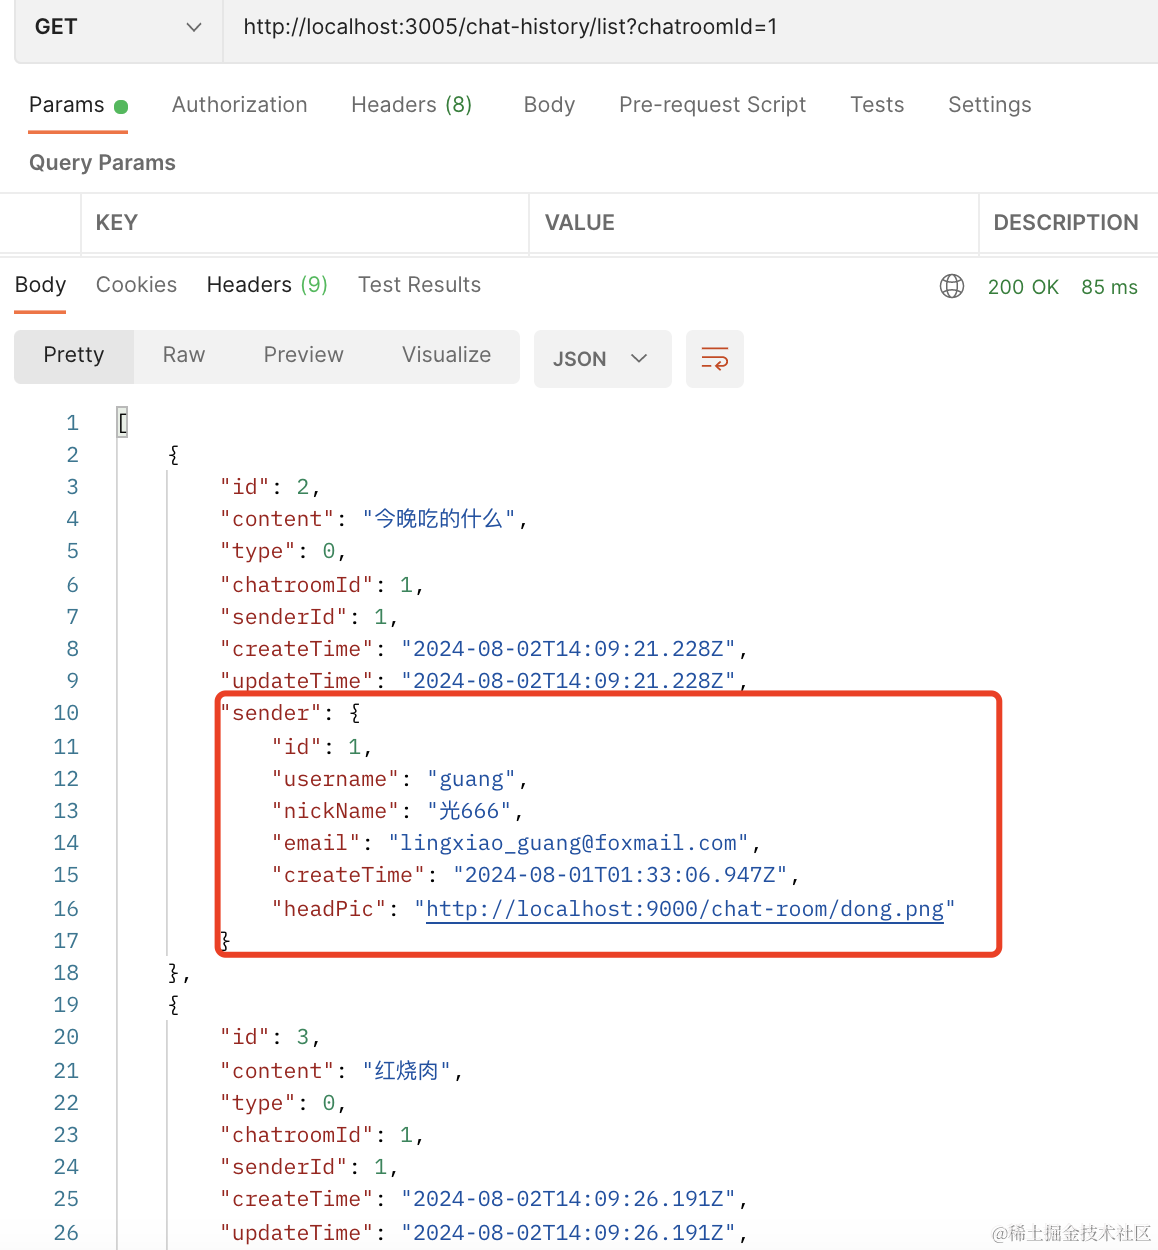The height and width of the screenshot is (1250, 1158).
Task: Open the response Cookies tab
Action: (136, 285)
